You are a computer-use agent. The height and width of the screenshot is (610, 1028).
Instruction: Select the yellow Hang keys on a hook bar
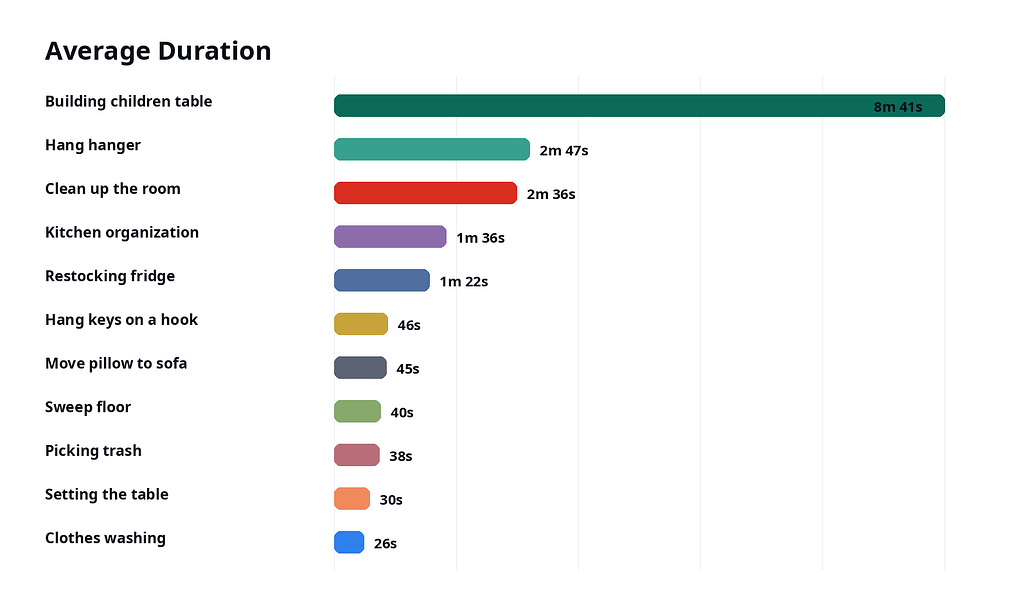[x=361, y=324]
